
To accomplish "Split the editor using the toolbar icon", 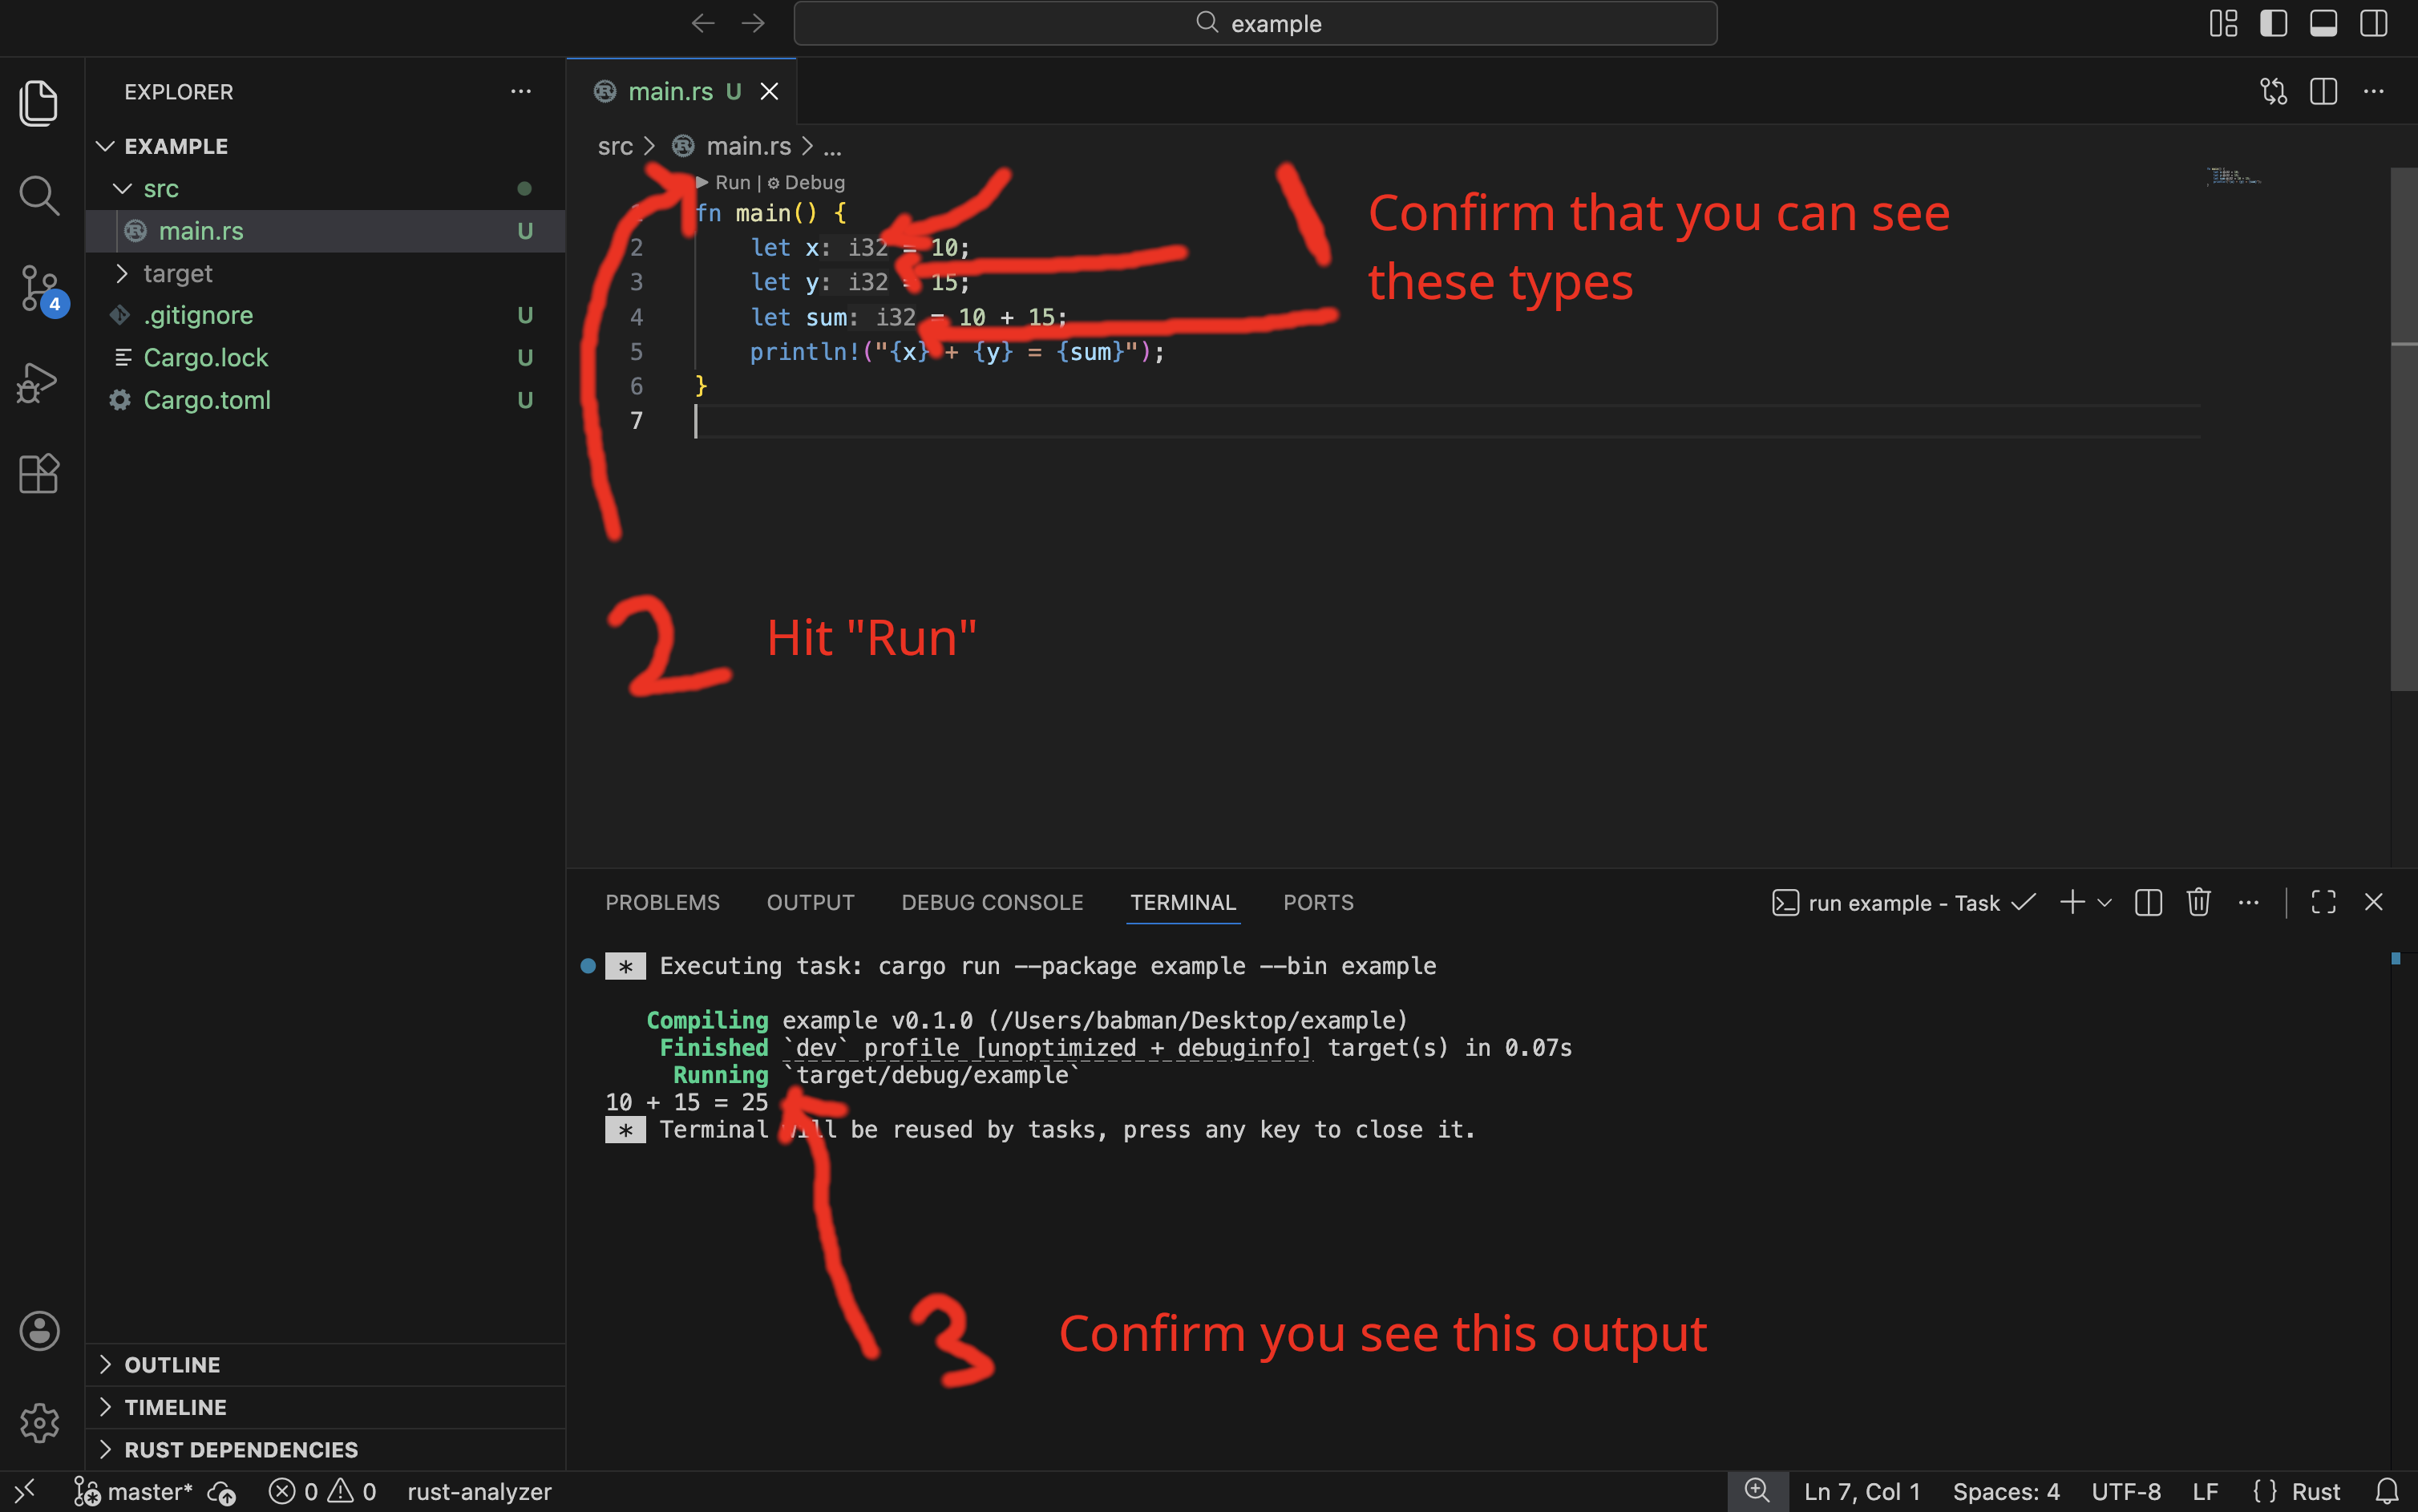I will click(x=2322, y=91).
